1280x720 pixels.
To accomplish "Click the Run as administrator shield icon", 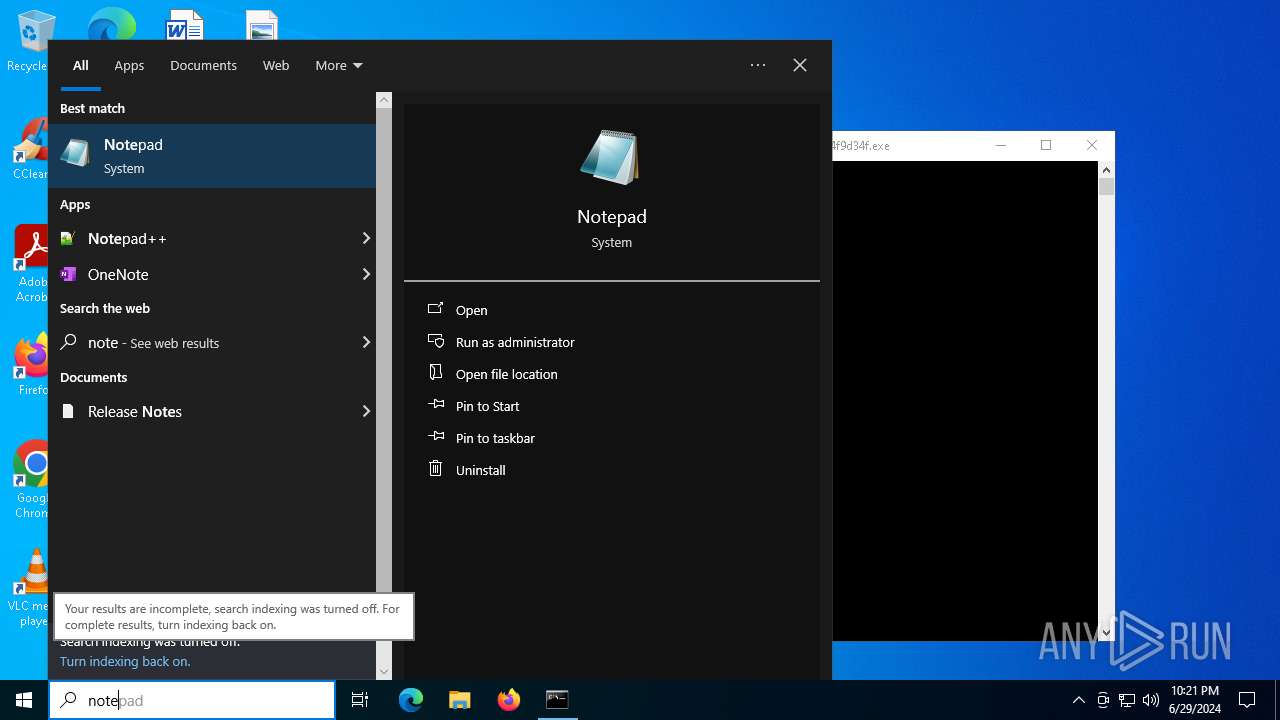I will 435,341.
